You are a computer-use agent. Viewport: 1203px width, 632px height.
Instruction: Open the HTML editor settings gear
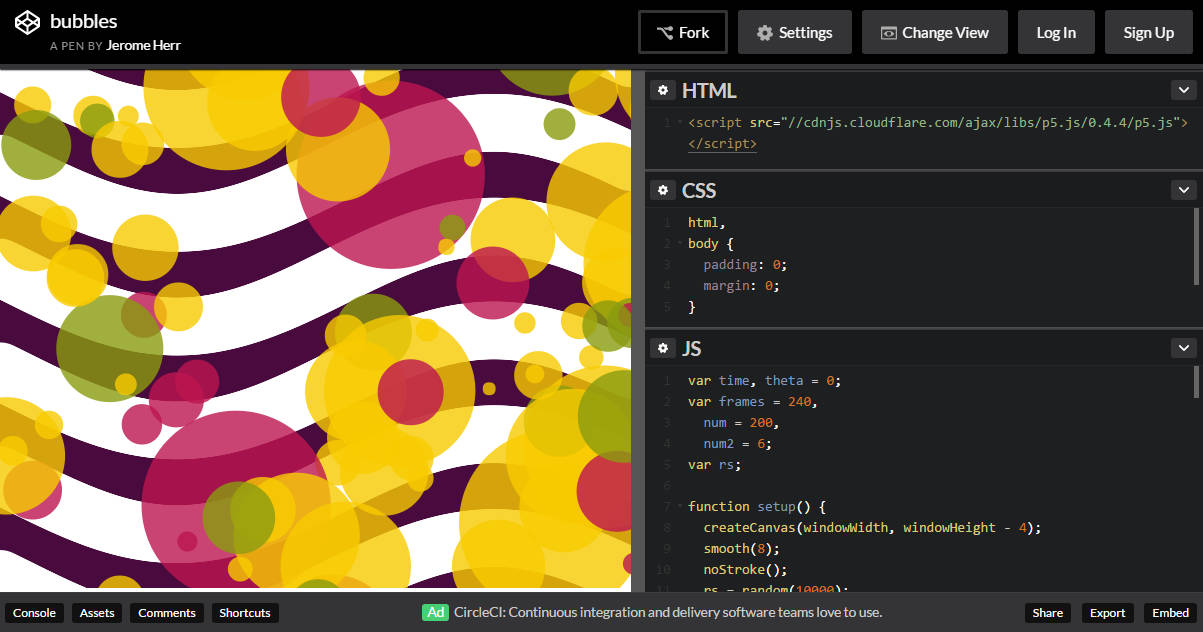[662, 90]
